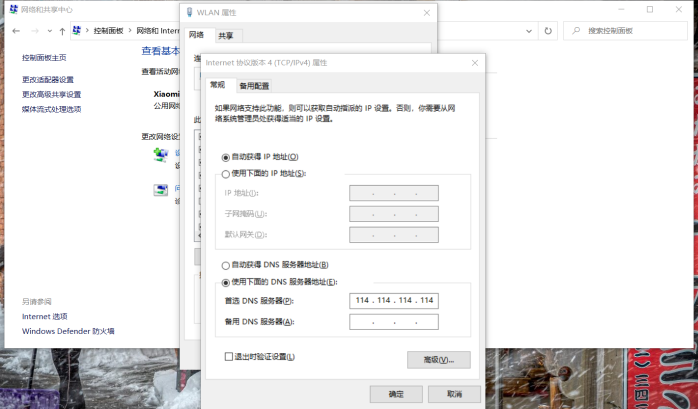The image size is (698, 409).
Task: Click the set up new connection network icon
Action: point(160,155)
